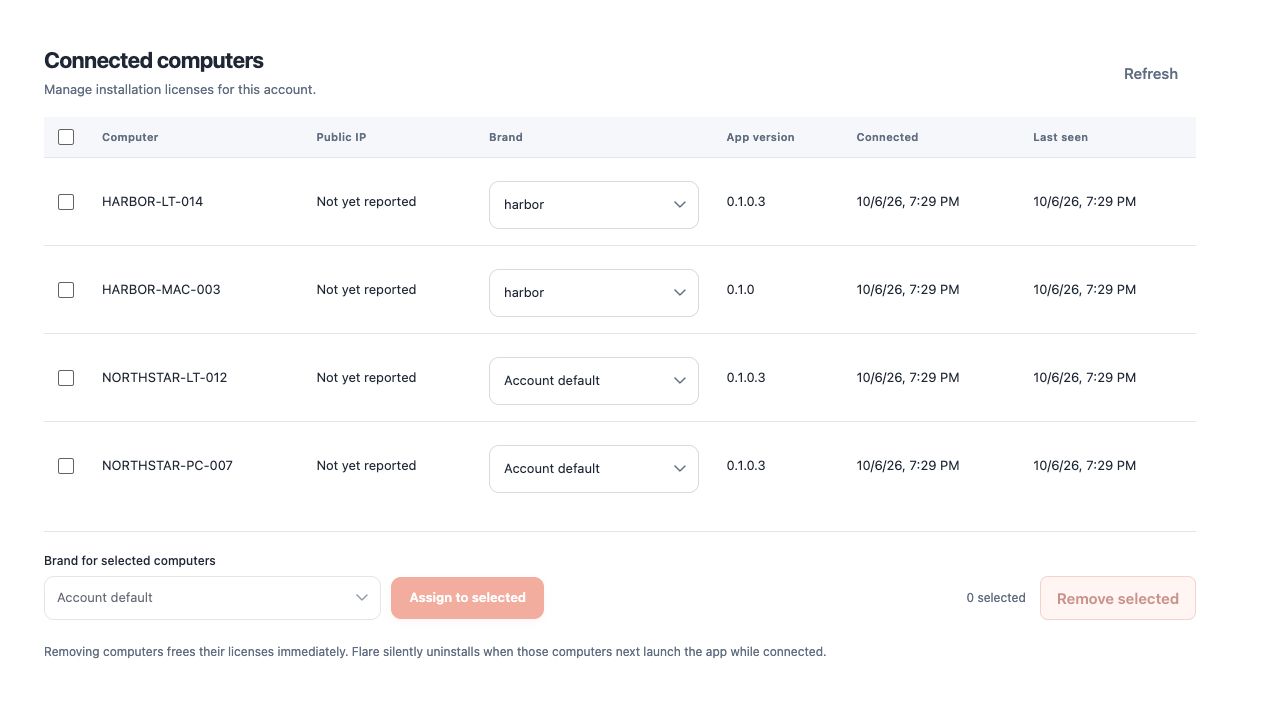Screen dimensions: 1280x720
Task: Check the box for HARBOR-LT-014
Action: click(66, 202)
